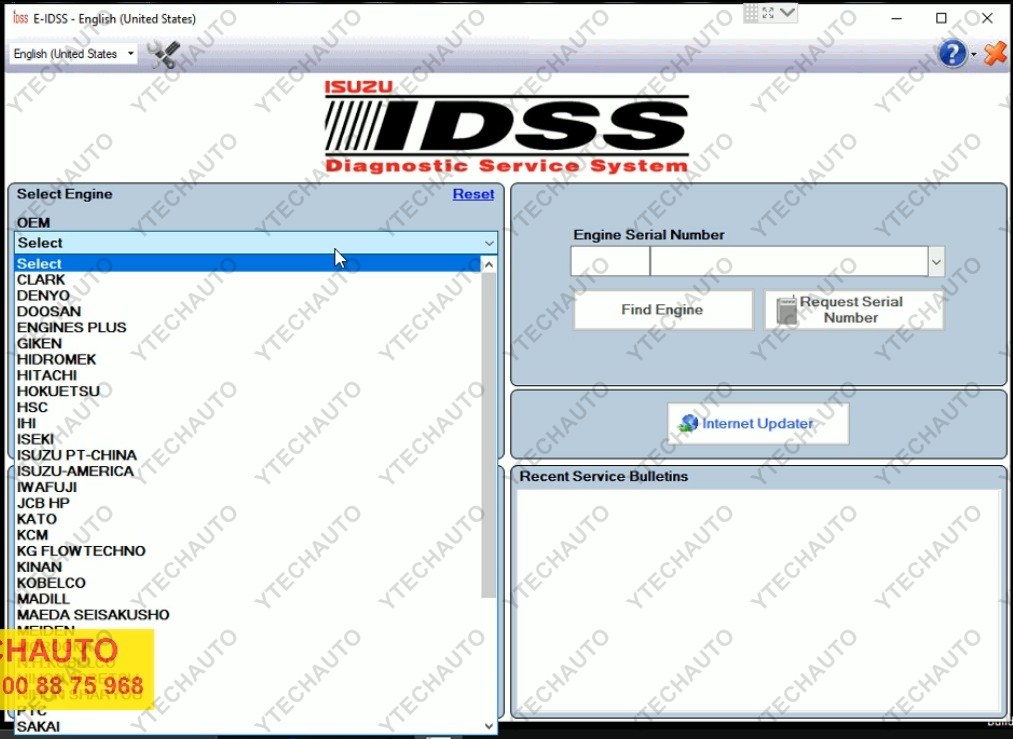This screenshot has width=1013, height=739.
Task: Maximize the E-IDSS window
Action: pos(941,18)
